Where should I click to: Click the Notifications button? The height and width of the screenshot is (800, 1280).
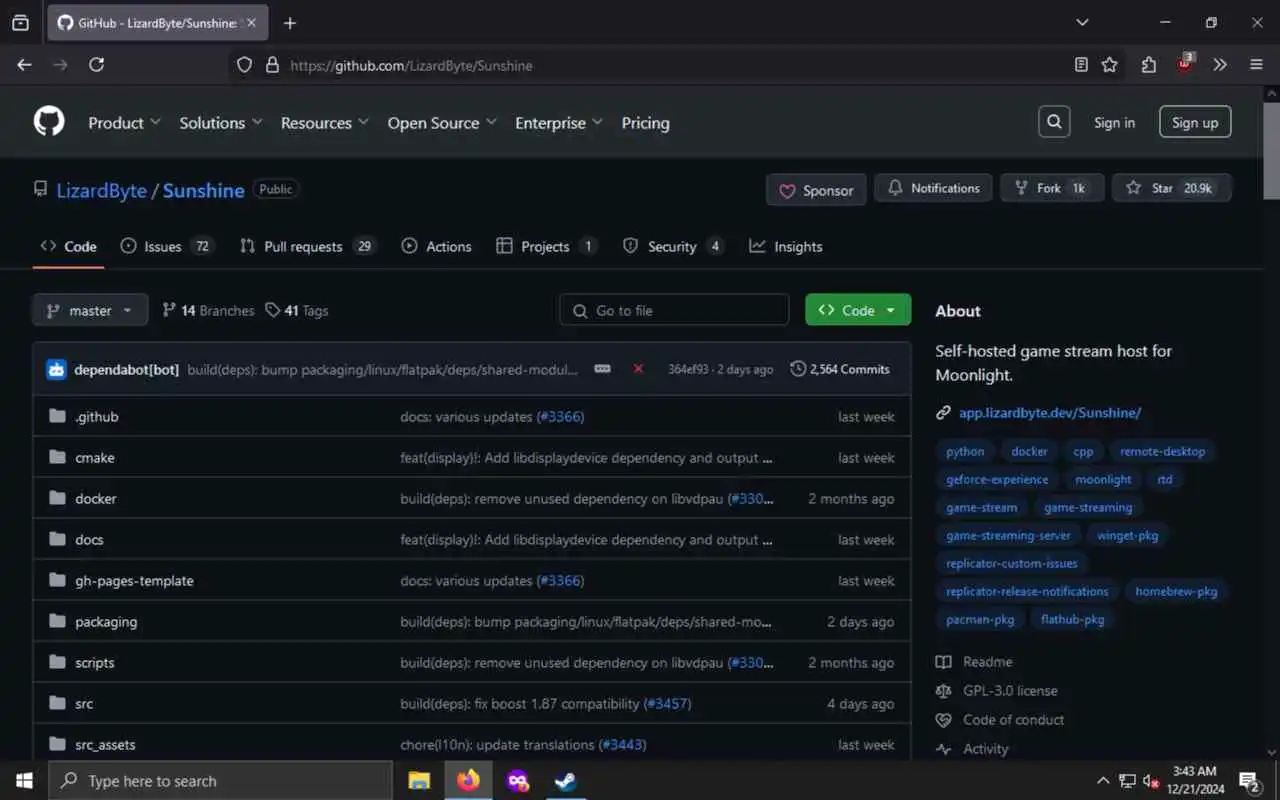(x=933, y=188)
